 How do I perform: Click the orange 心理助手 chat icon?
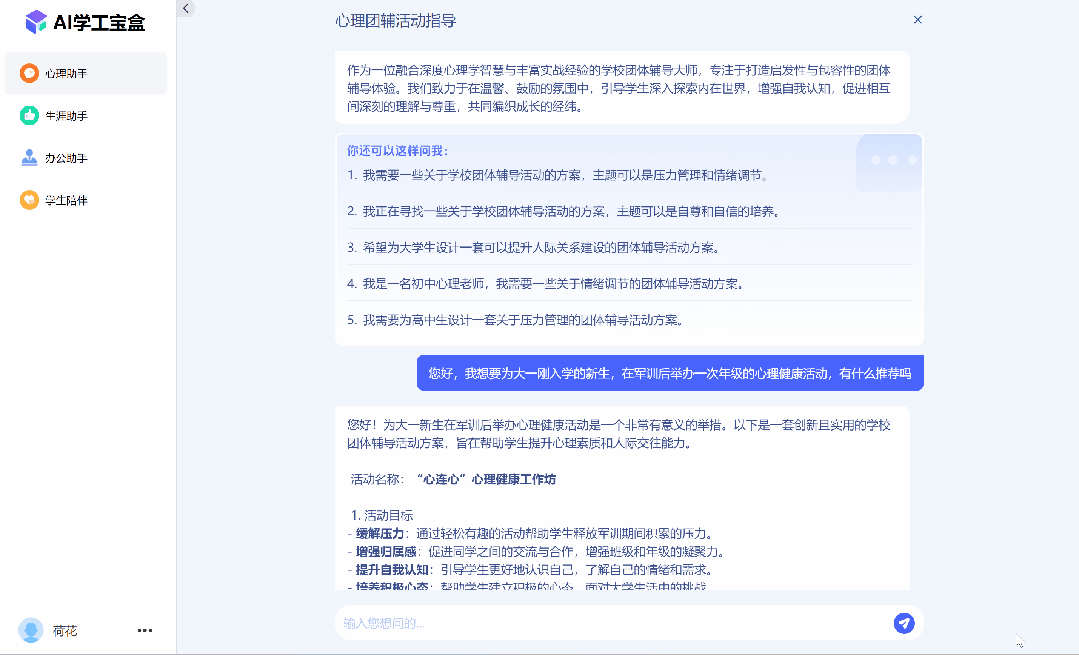click(29, 73)
